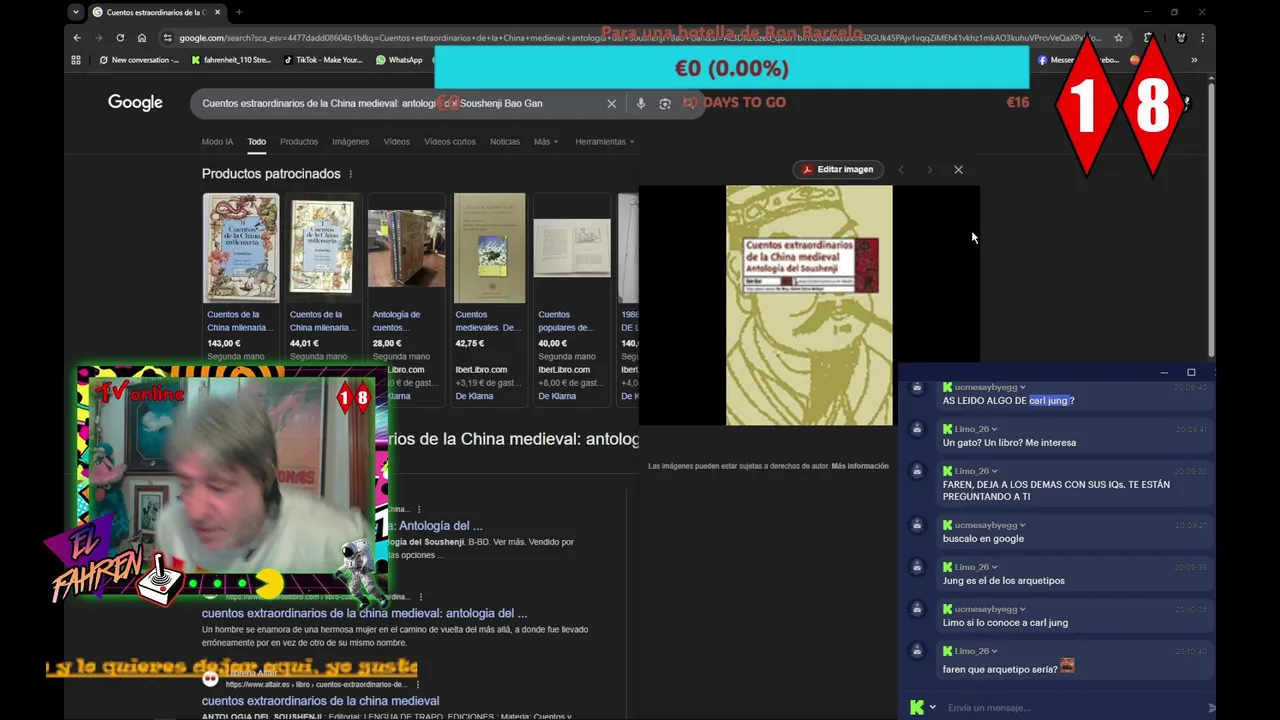Open the Chrome extensions puzzle icon
Screen dimensions: 1280x720
tap(1149, 38)
